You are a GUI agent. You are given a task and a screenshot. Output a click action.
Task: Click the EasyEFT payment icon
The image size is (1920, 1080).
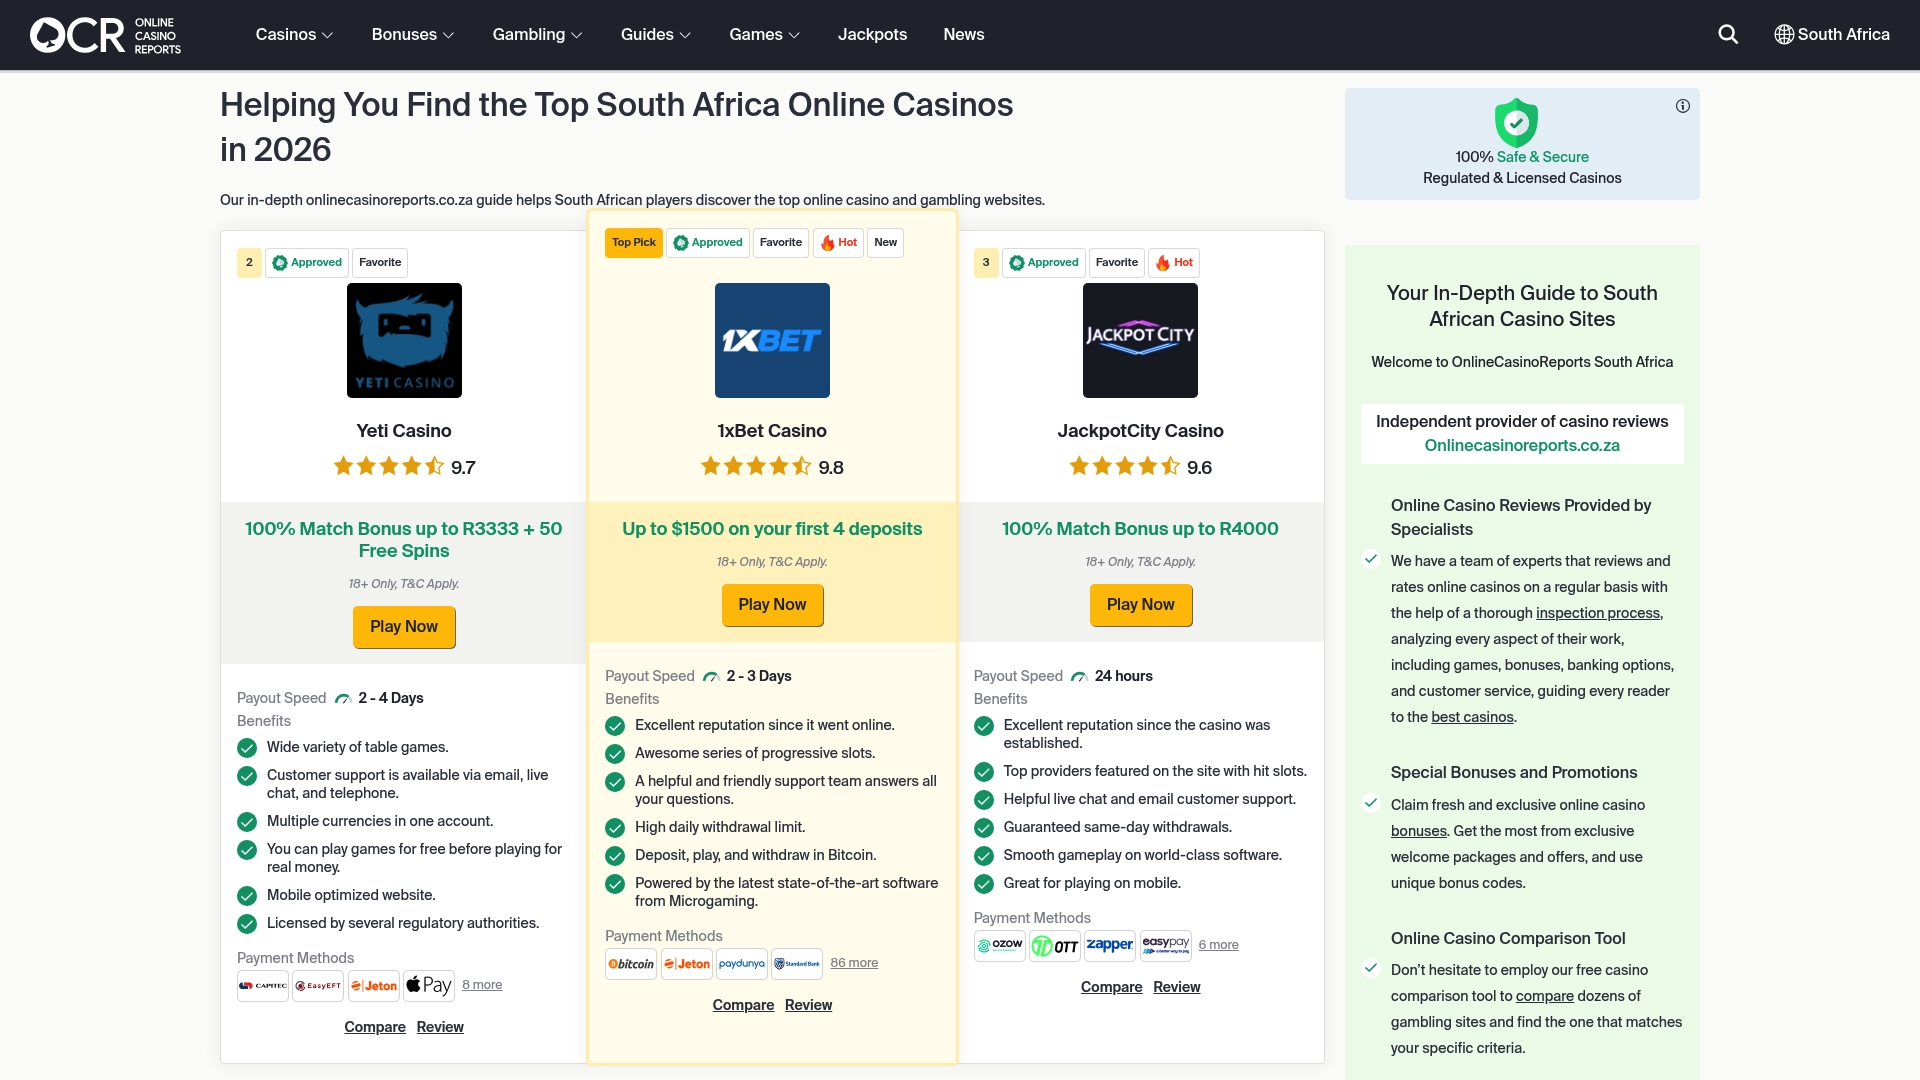tap(318, 986)
